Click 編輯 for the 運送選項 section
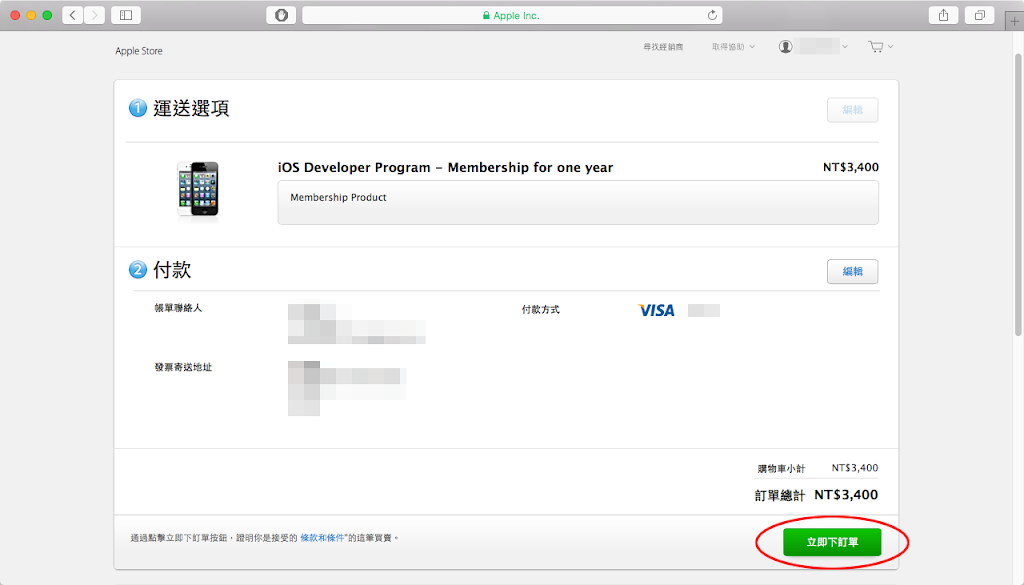 coord(852,110)
